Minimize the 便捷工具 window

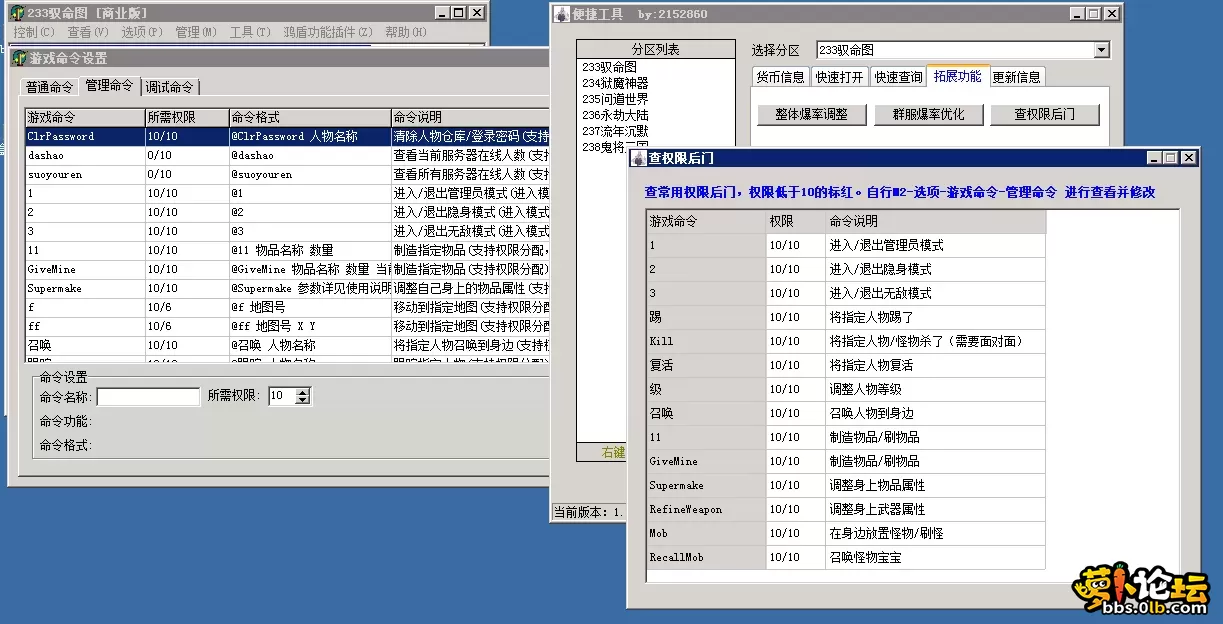click(x=1076, y=14)
